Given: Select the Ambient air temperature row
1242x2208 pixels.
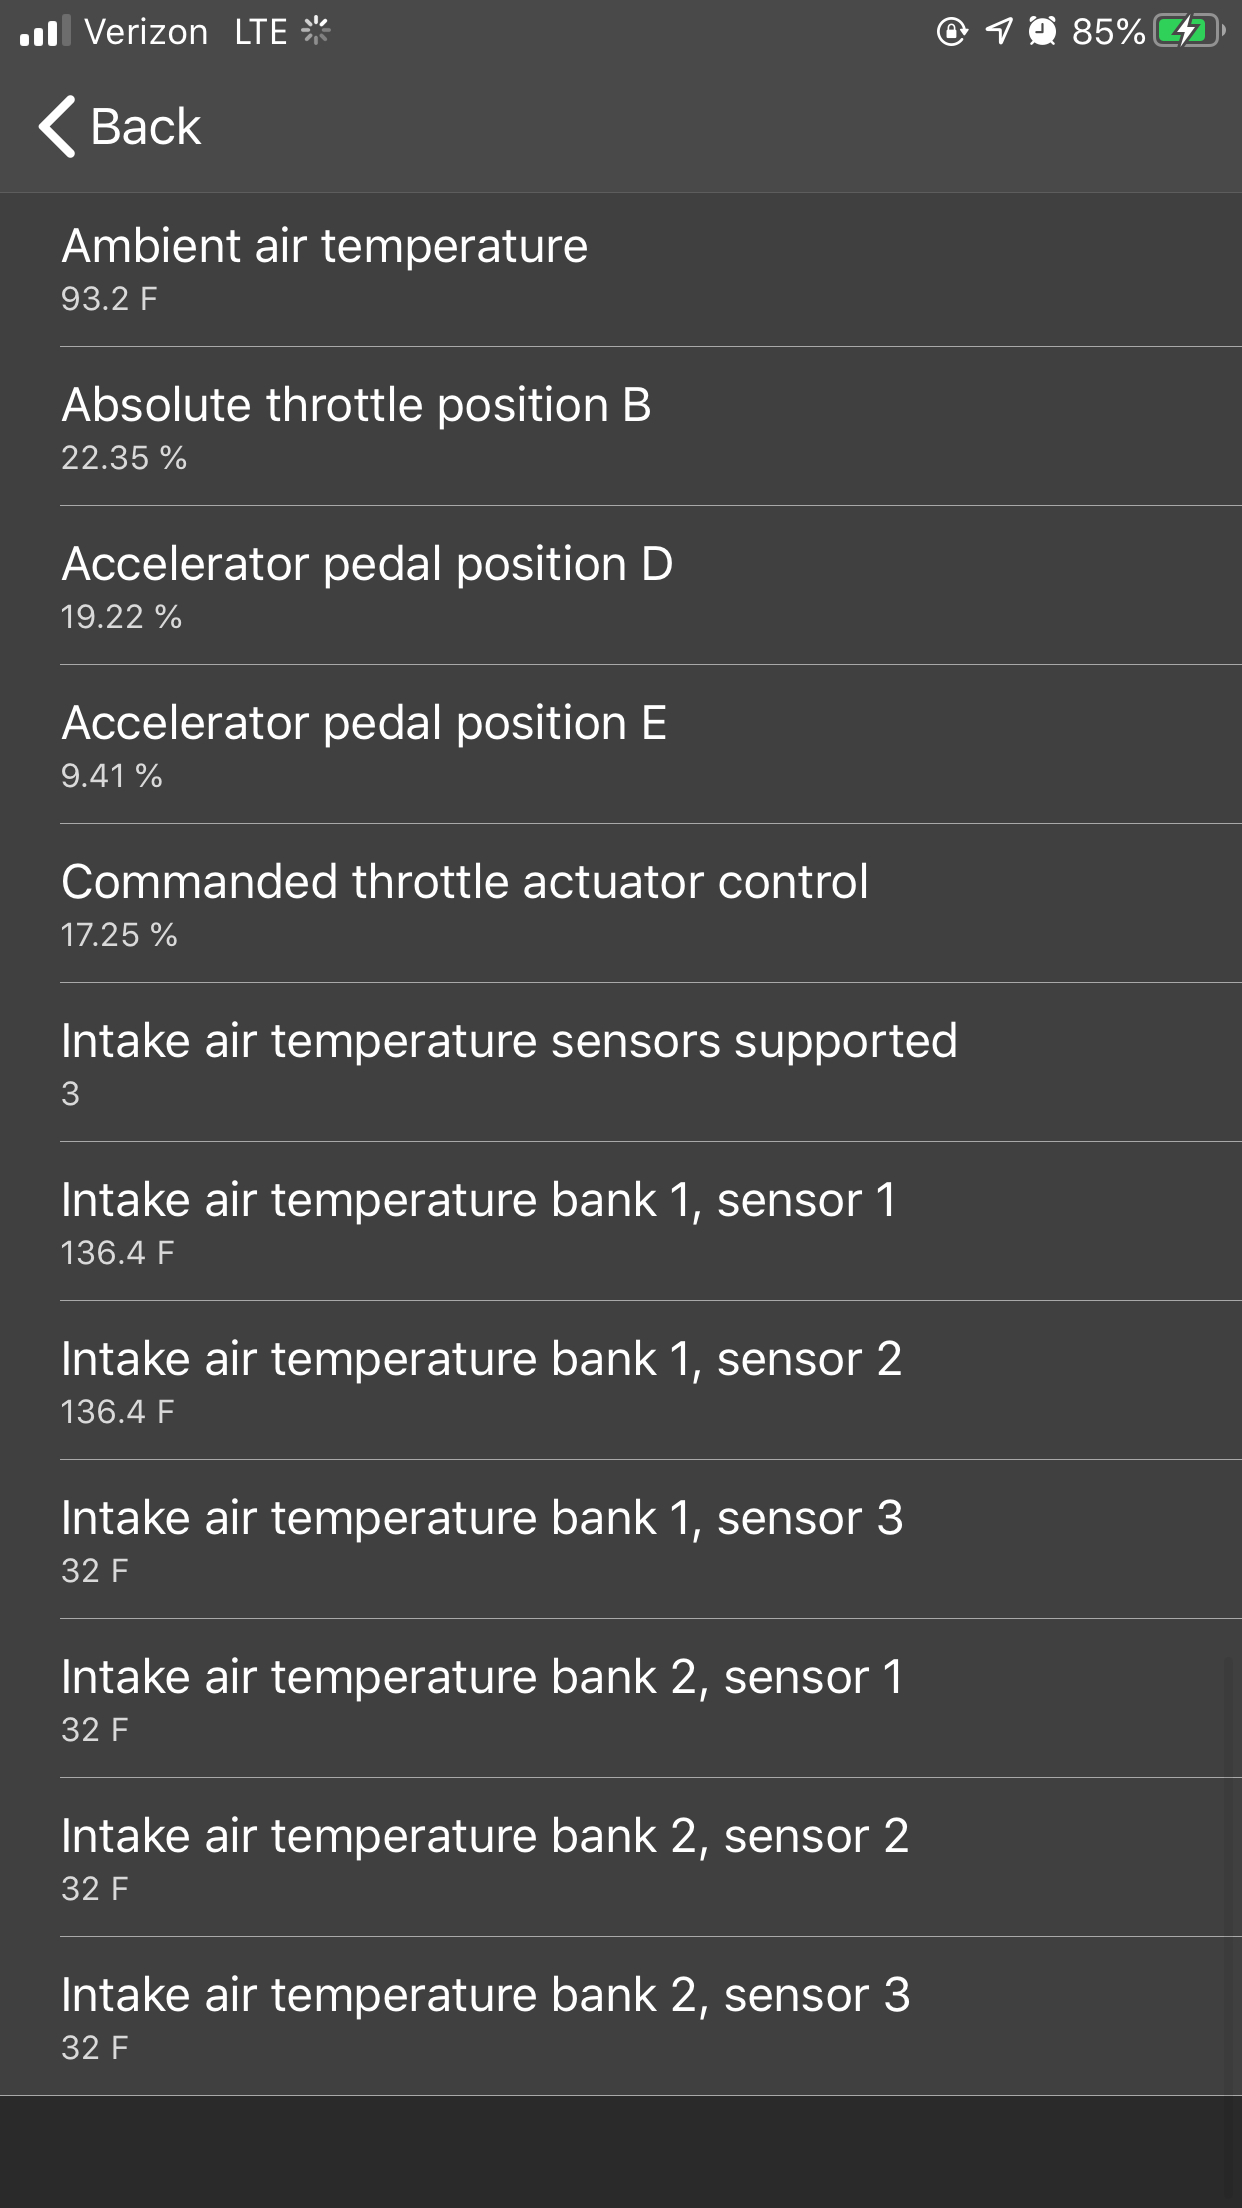Looking at the screenshot, I should (620, 270).
